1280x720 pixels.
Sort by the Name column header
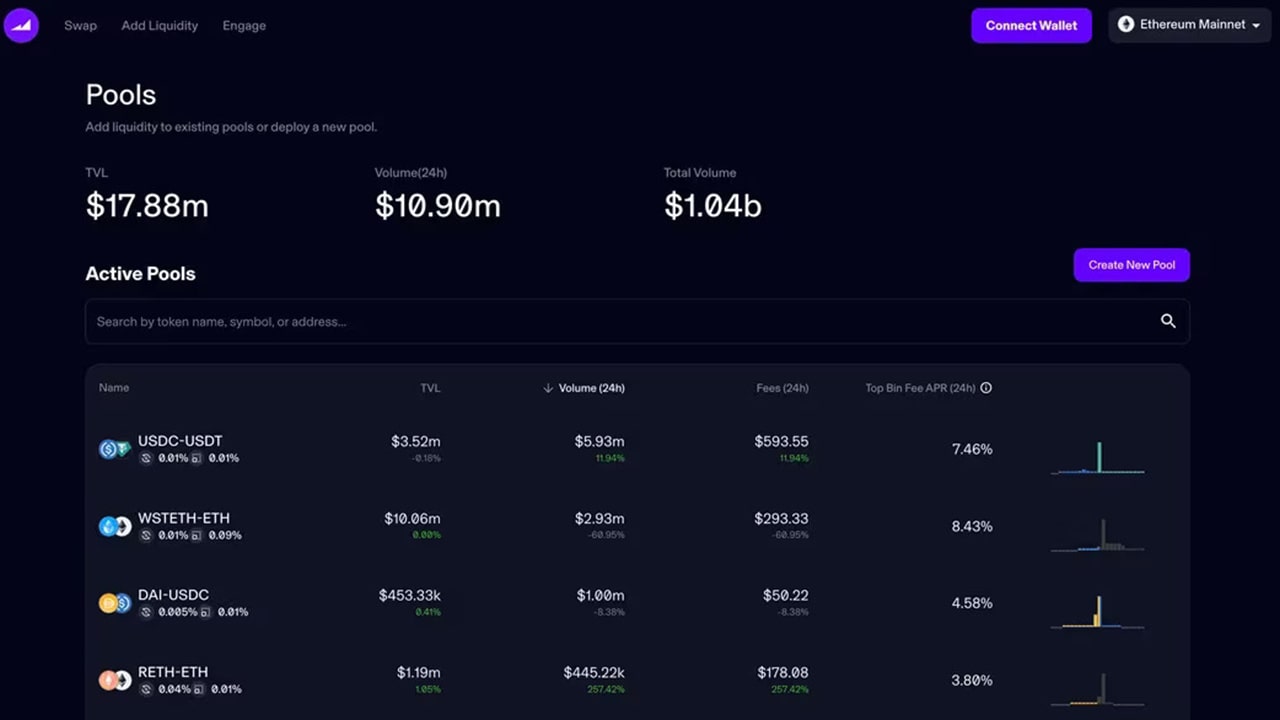point(114,388)
